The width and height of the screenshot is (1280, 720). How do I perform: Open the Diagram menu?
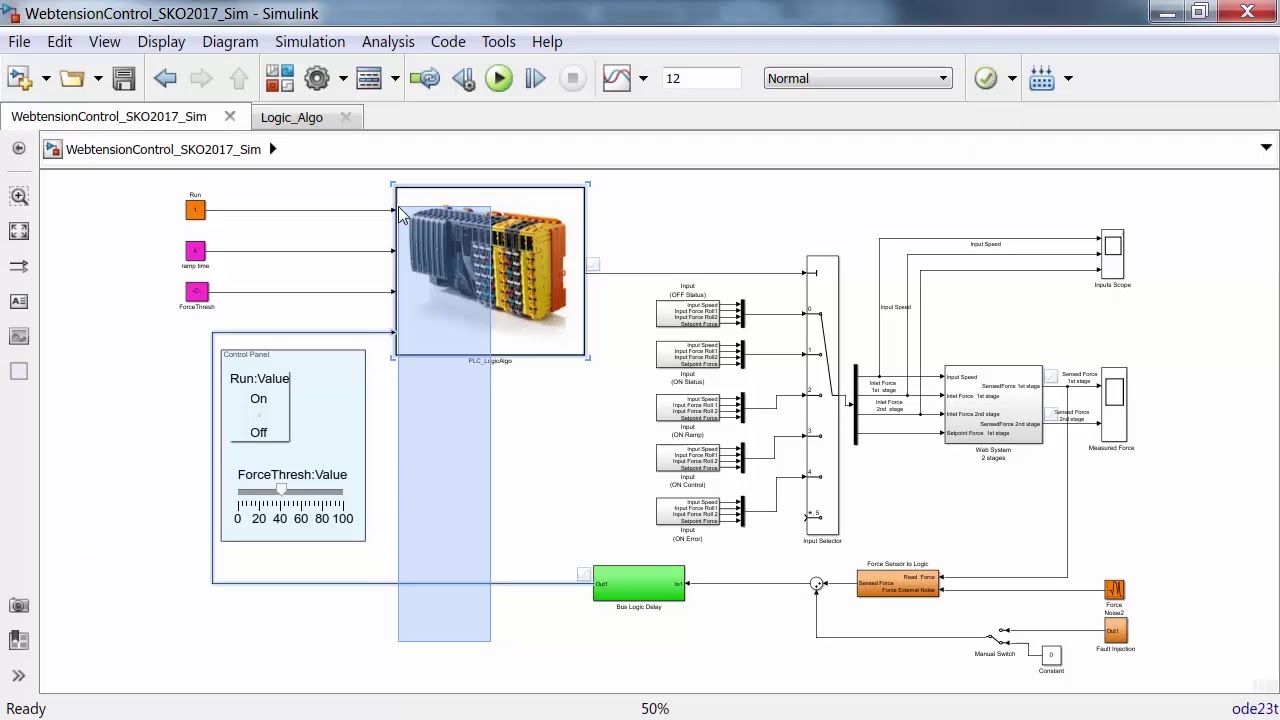pyautogui.click(x=230, y=42)
